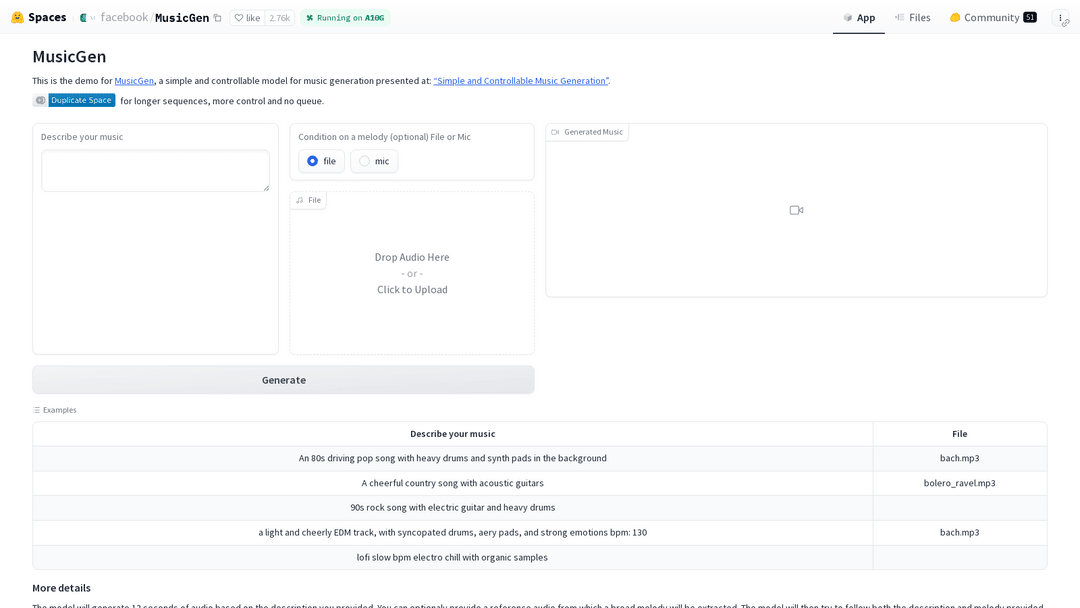
Task: Open the MusicGen link in description
Action: click(134, 81)
